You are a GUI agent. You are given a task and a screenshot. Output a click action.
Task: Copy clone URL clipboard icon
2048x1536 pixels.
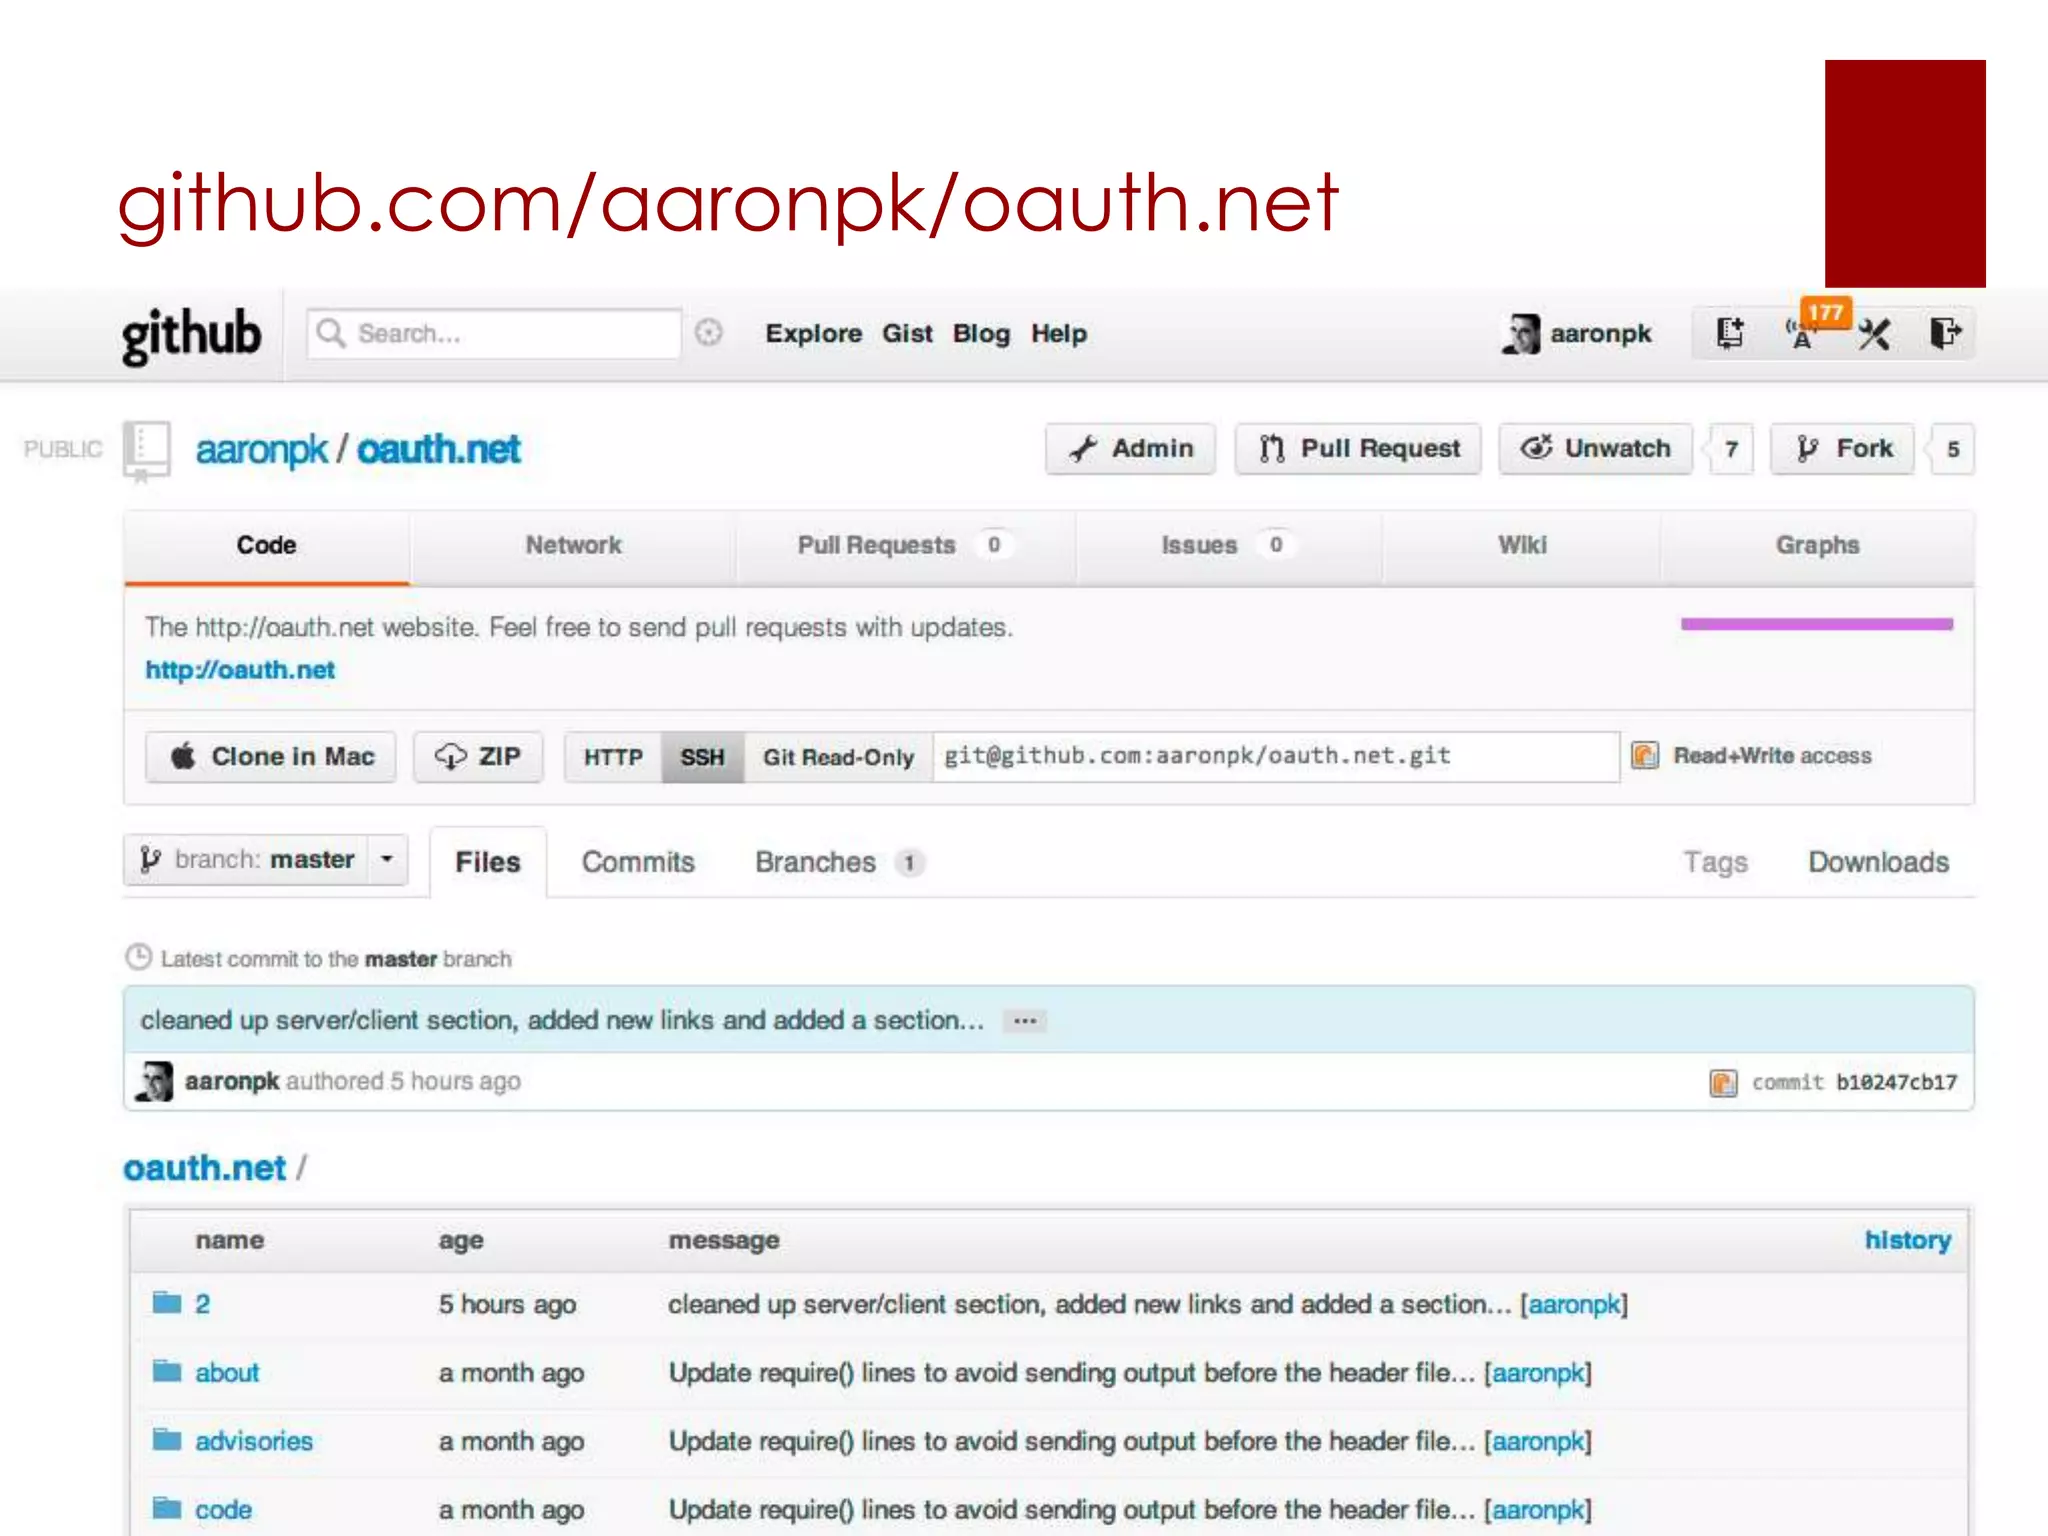1645,755
